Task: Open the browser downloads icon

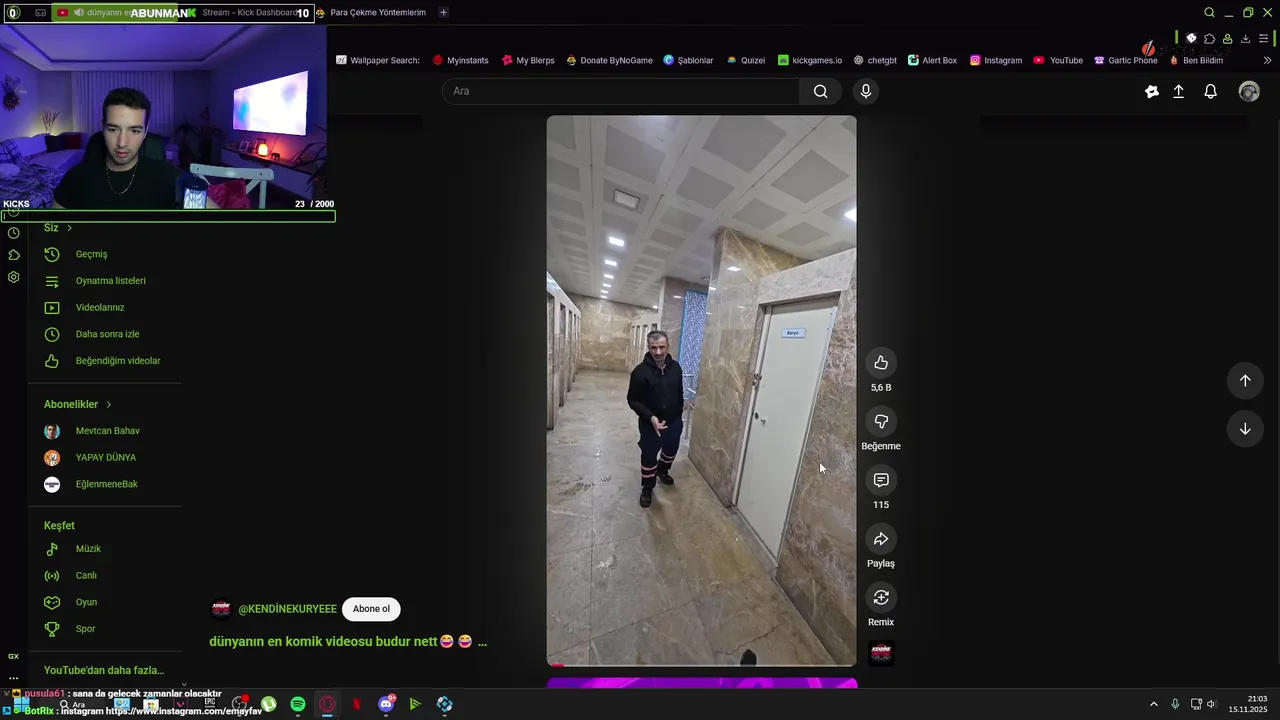Action: (1245, 39)
